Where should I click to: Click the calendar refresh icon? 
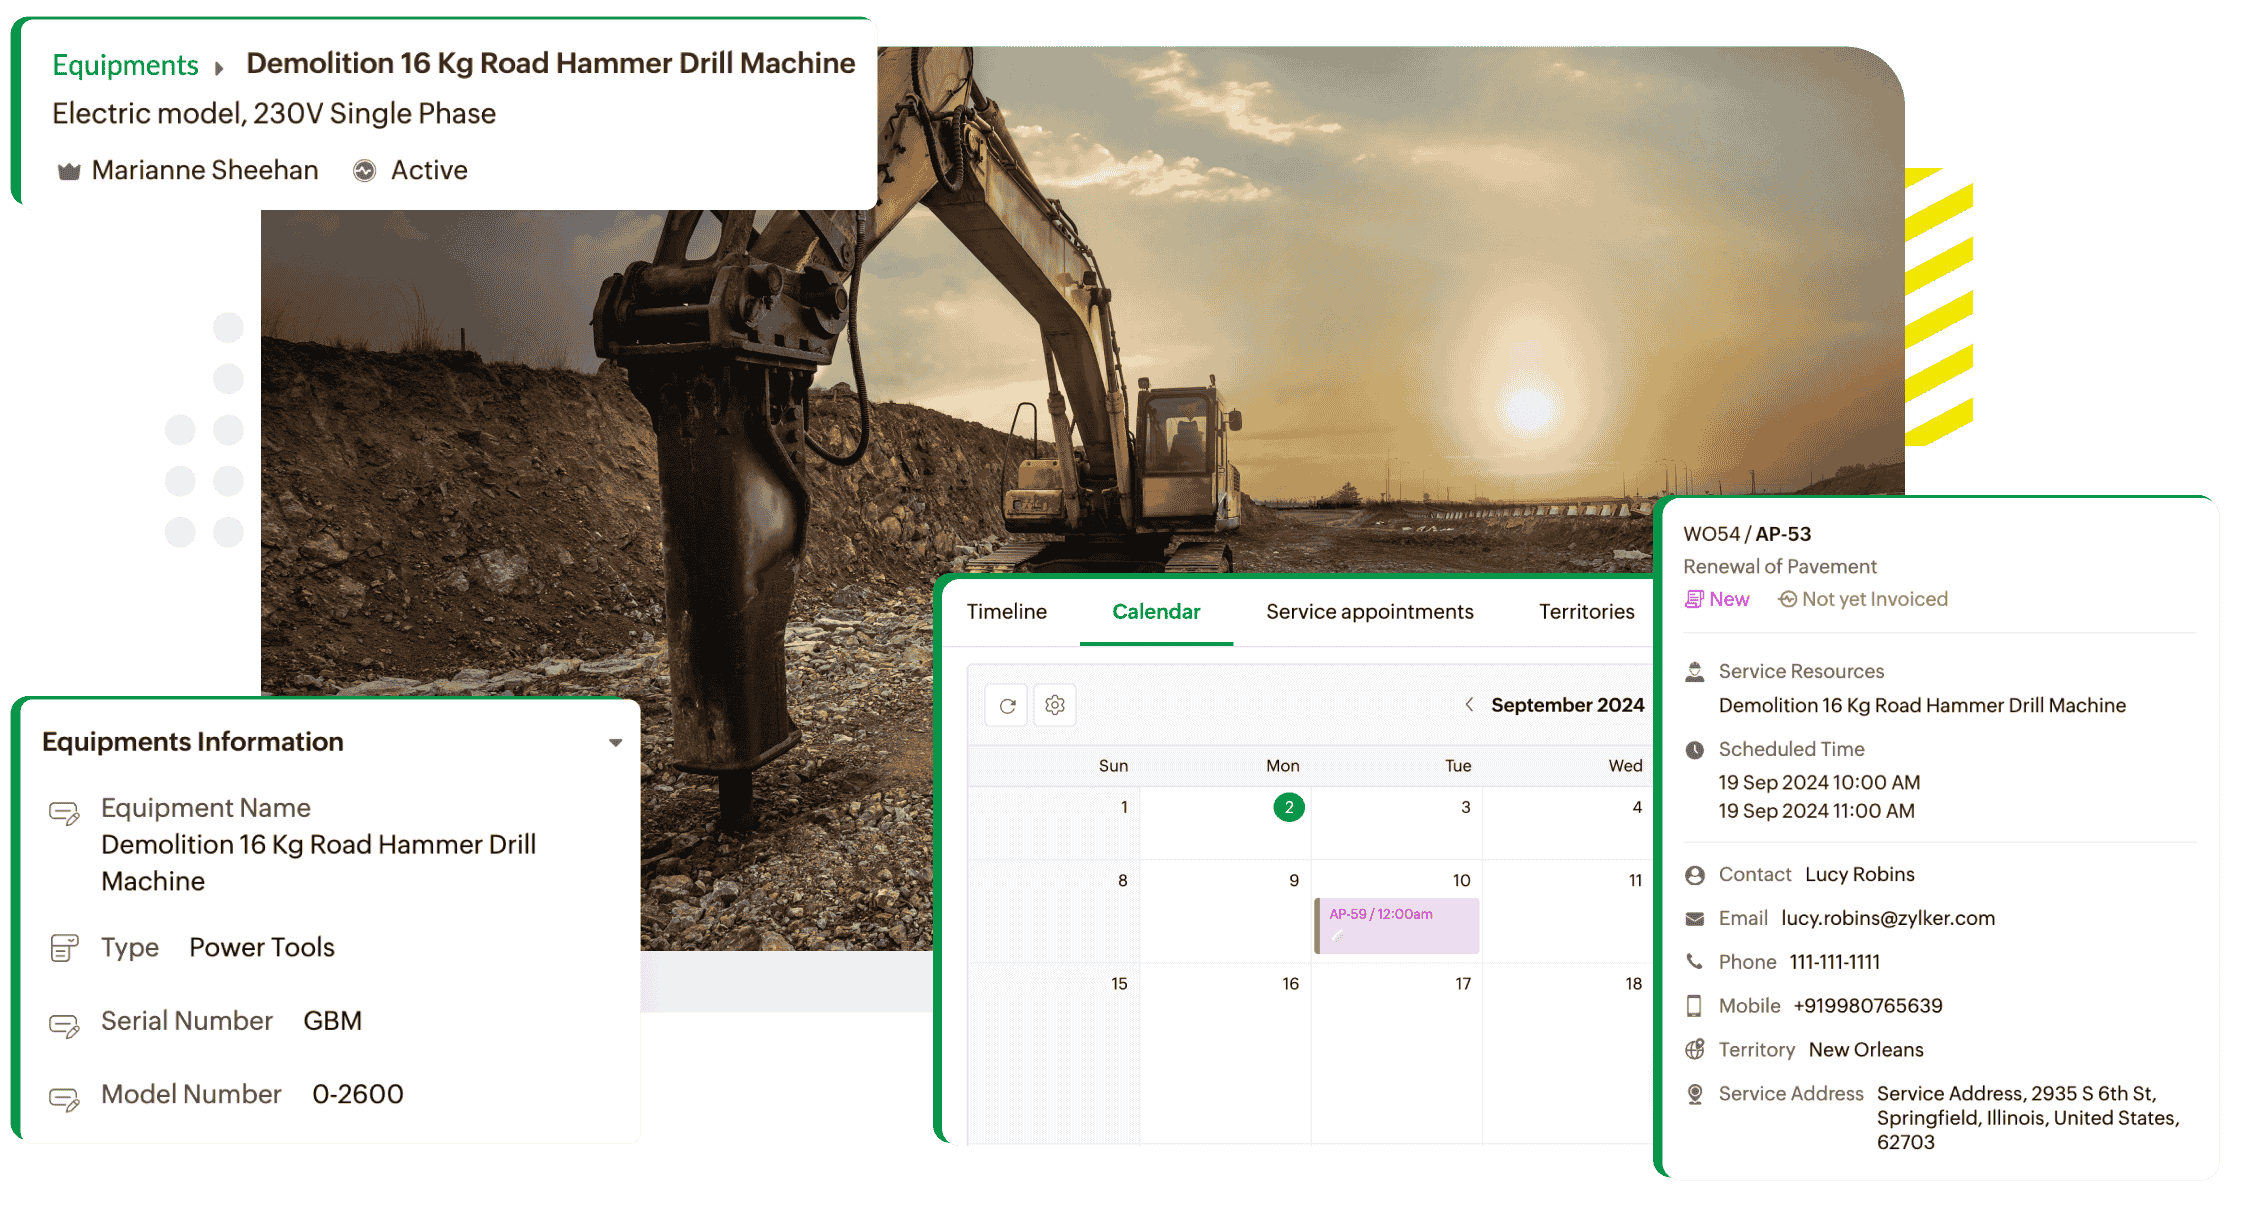tap(1007, 706)
